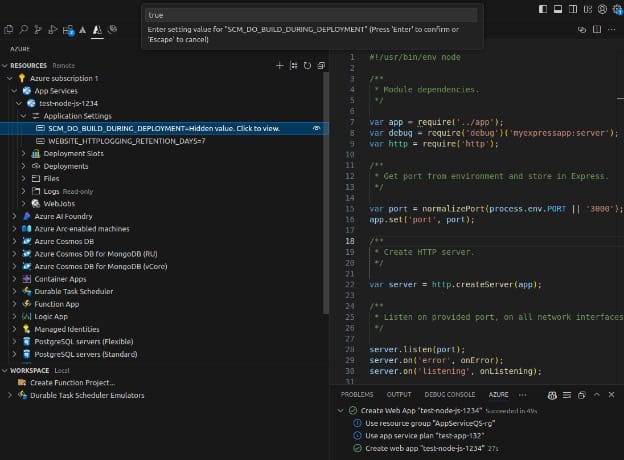Collapse Create Web App activity entry
The width and height of the screenshot is (624, 460).
pos(340,411)
